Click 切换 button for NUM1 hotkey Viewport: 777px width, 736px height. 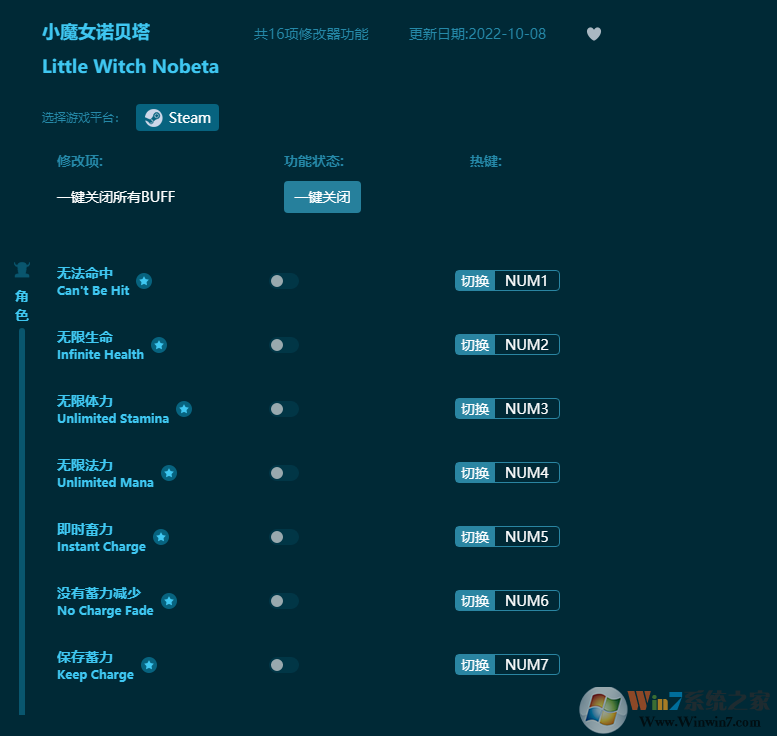(475, 281)
